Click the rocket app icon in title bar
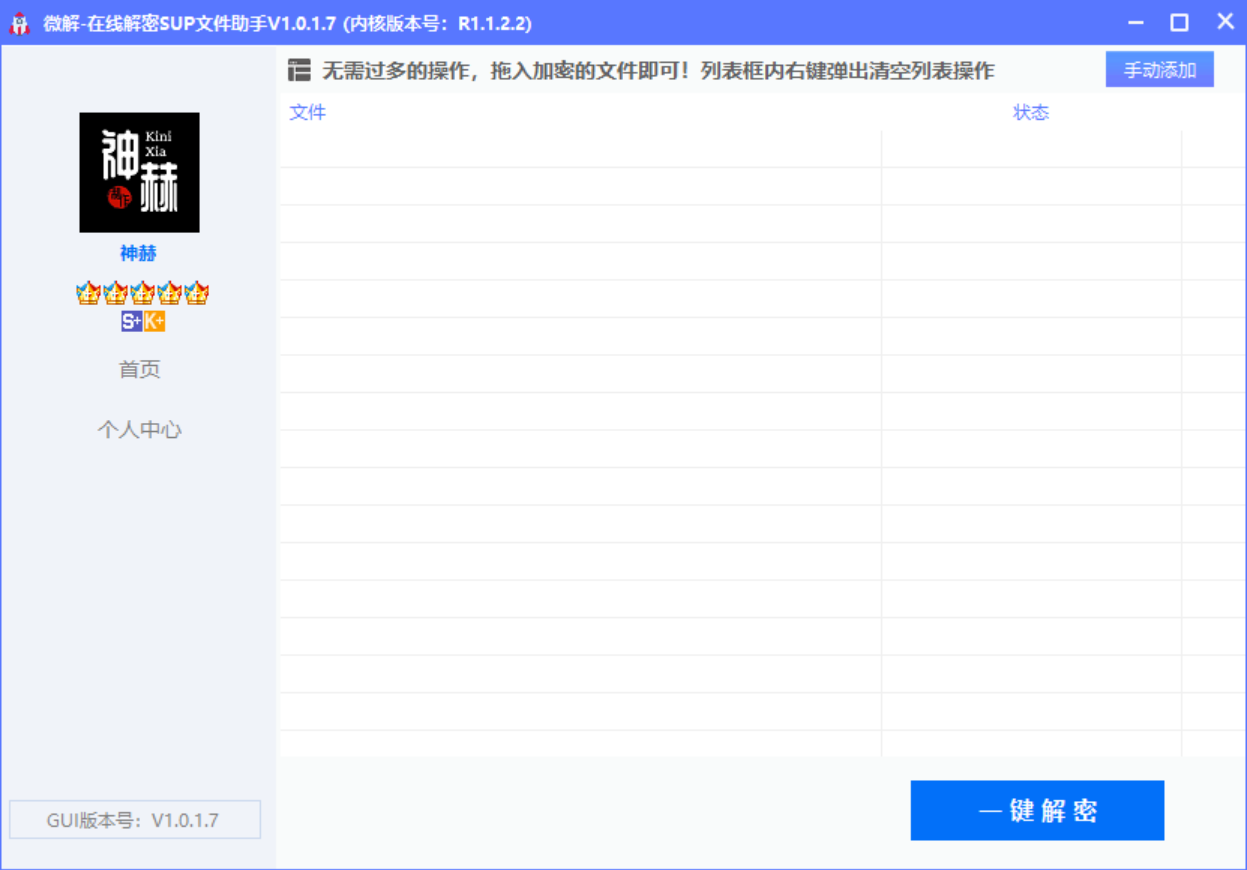This screenshot has height=870, width=1247. click(20, 22)
